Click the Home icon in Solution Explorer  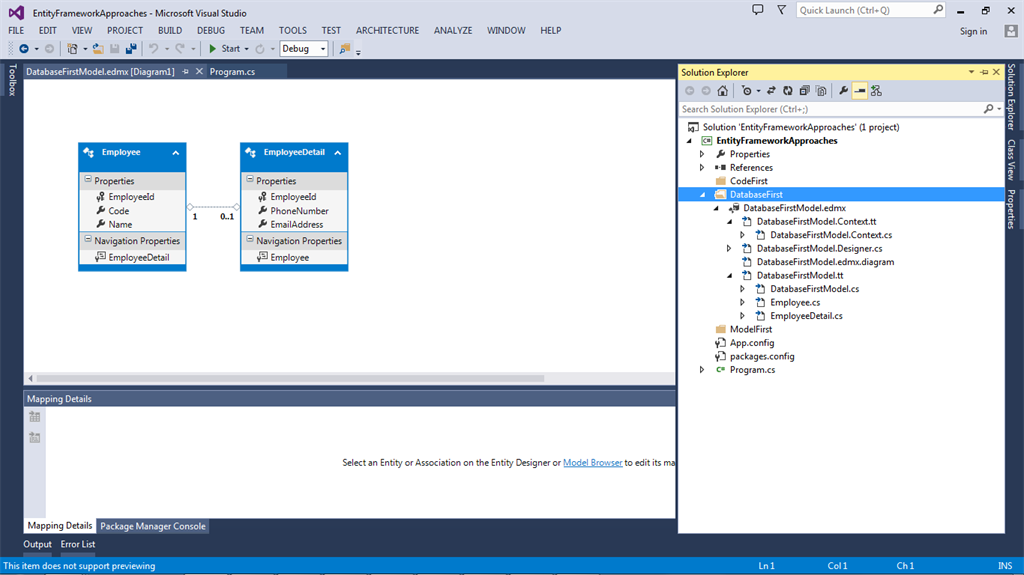pos(722,91)
